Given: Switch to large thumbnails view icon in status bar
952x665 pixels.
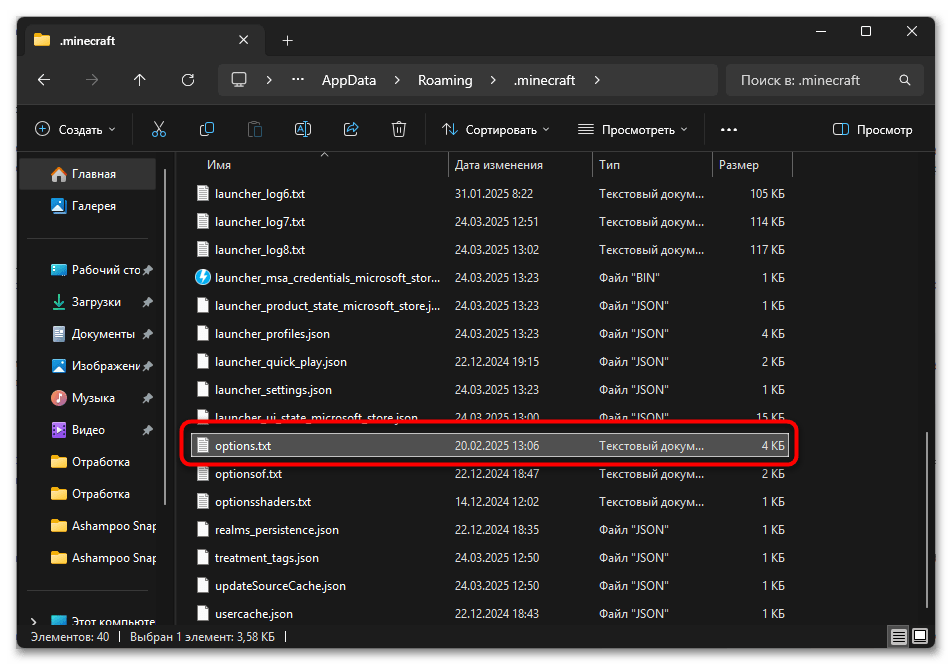Looking at the screenshot, I should (920, 636).
